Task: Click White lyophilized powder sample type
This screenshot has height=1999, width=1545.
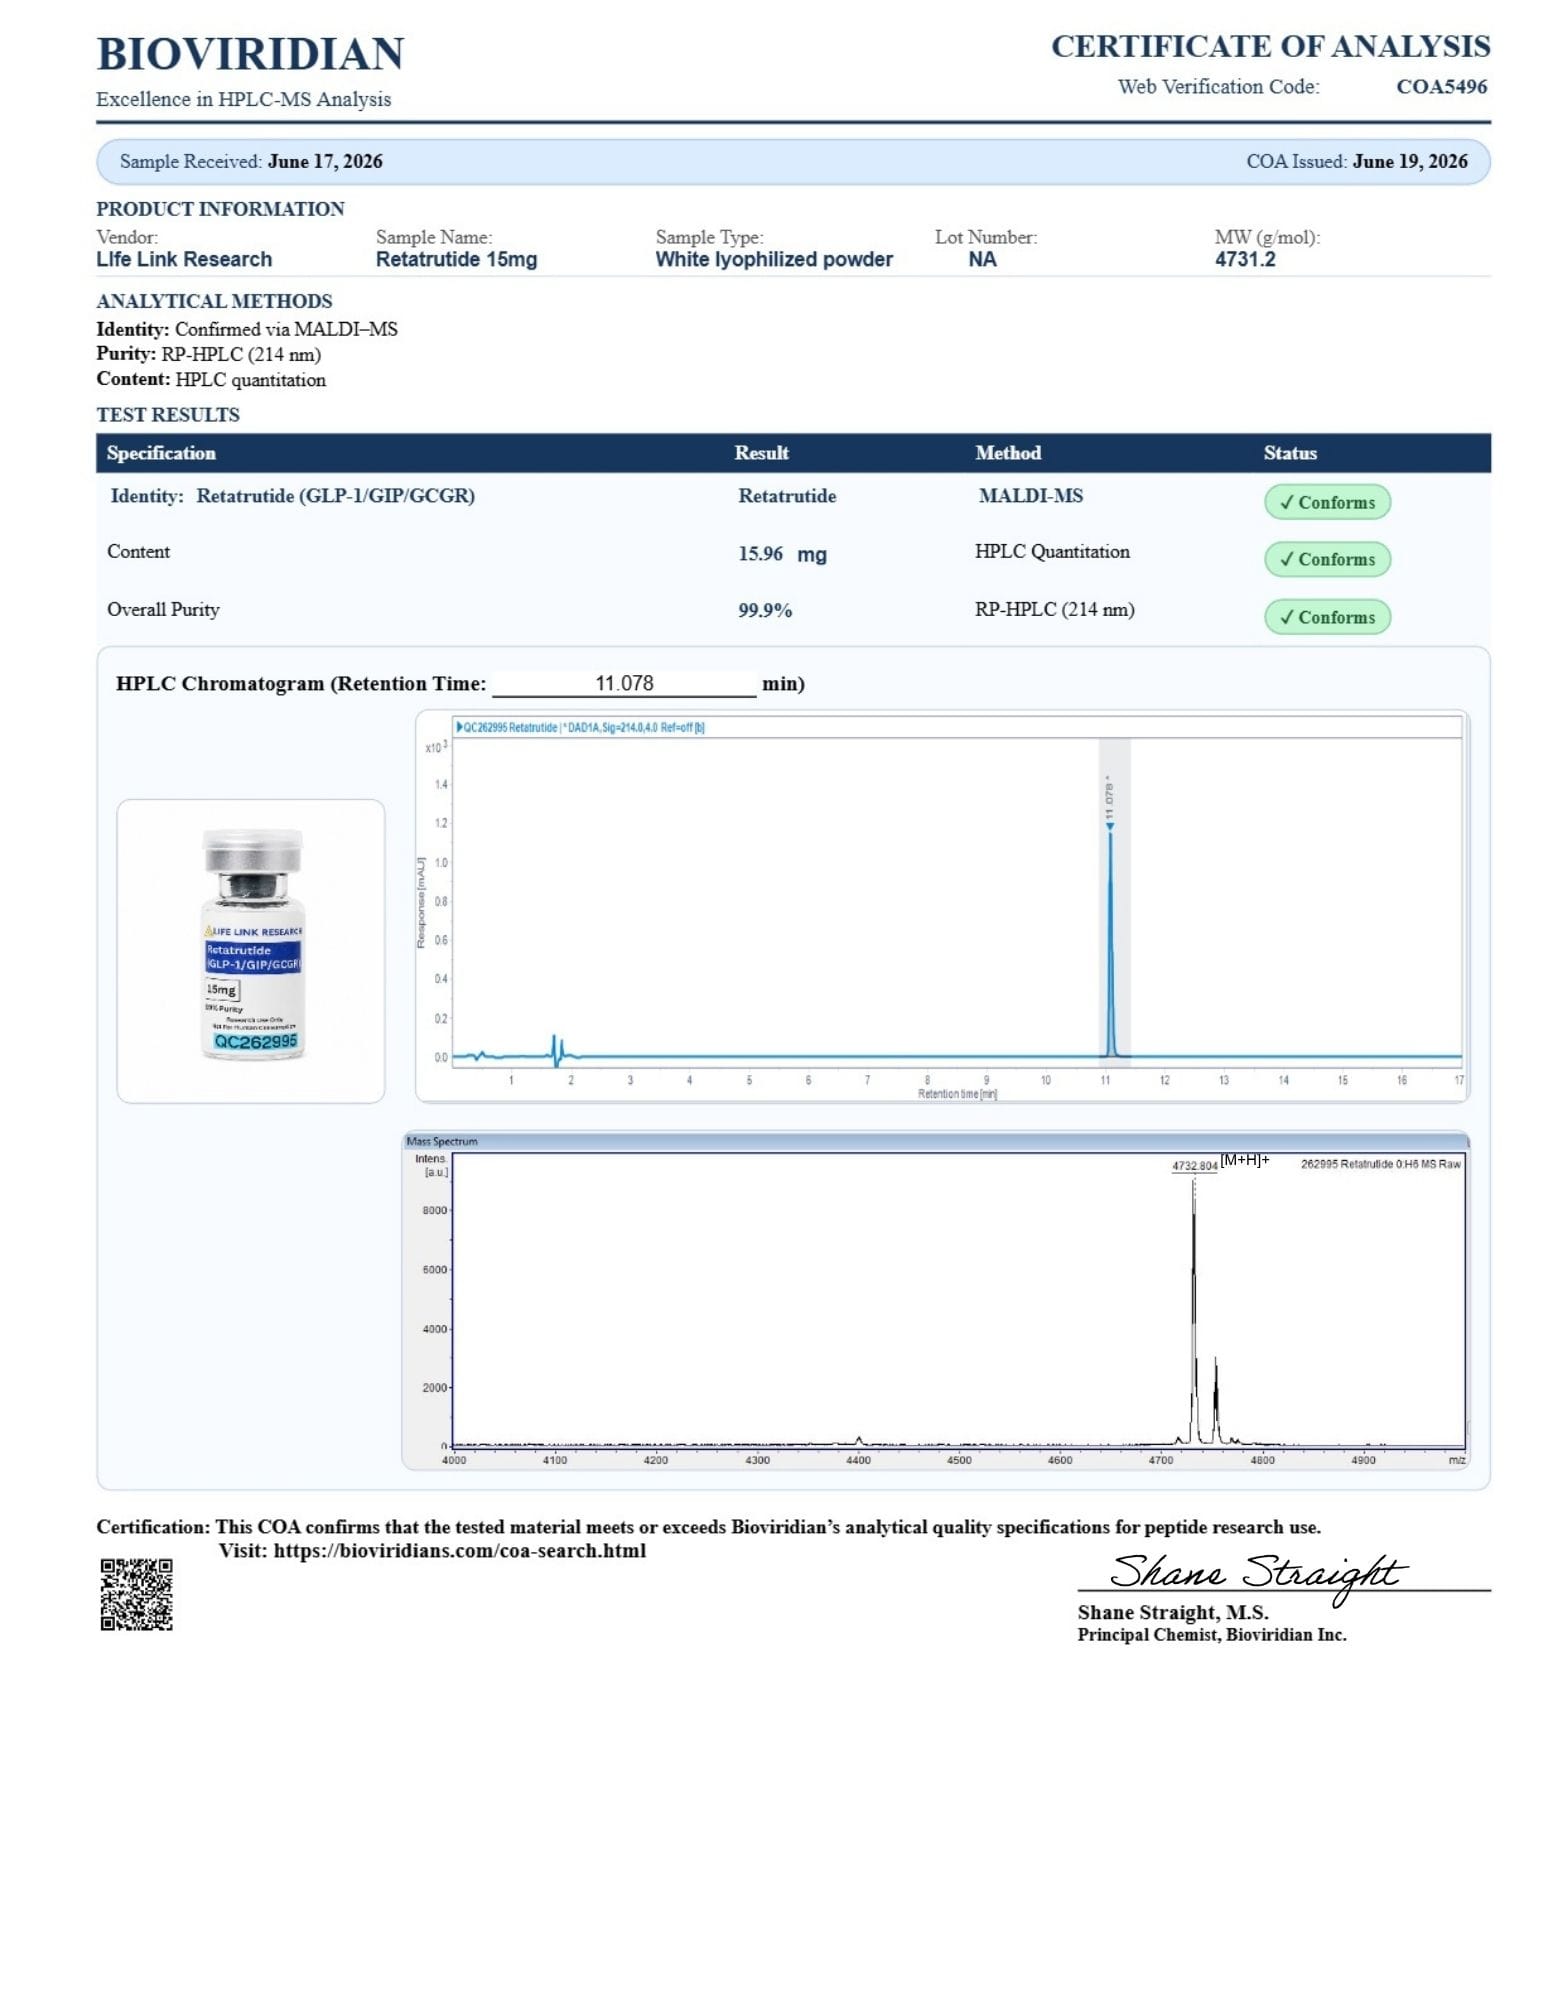Action: tap(774, 260)
